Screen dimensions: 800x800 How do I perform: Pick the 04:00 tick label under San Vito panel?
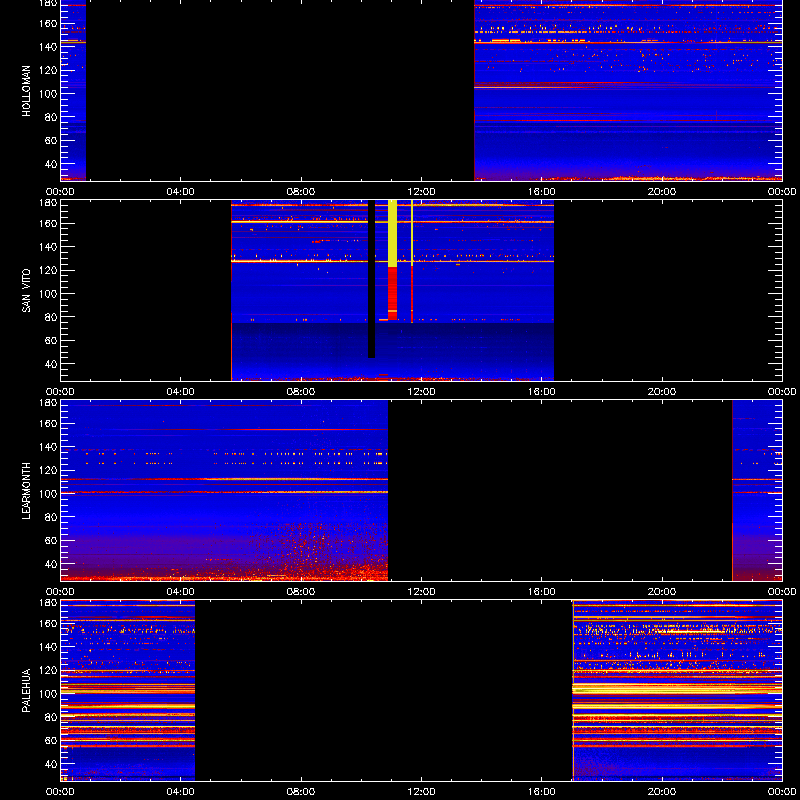(181, 392)
